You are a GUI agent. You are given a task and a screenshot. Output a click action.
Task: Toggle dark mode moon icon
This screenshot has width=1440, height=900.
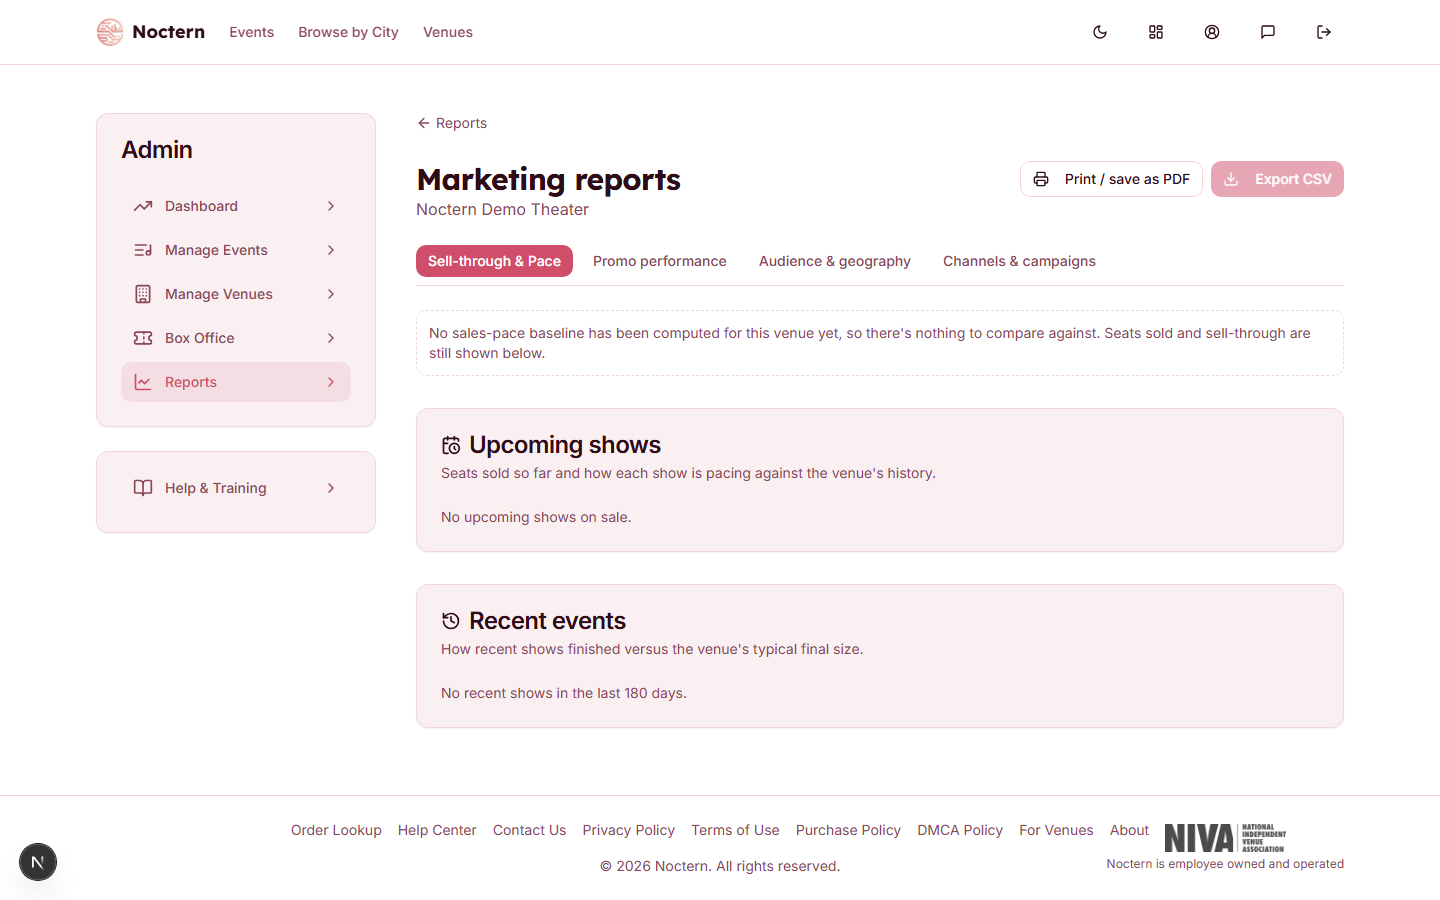point(1100,32)
